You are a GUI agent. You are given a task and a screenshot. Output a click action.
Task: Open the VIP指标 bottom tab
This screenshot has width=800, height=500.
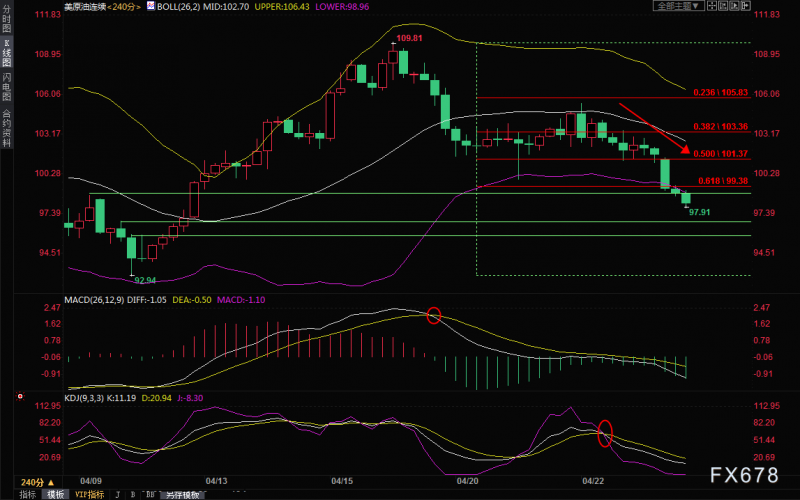tap(89, 494)
